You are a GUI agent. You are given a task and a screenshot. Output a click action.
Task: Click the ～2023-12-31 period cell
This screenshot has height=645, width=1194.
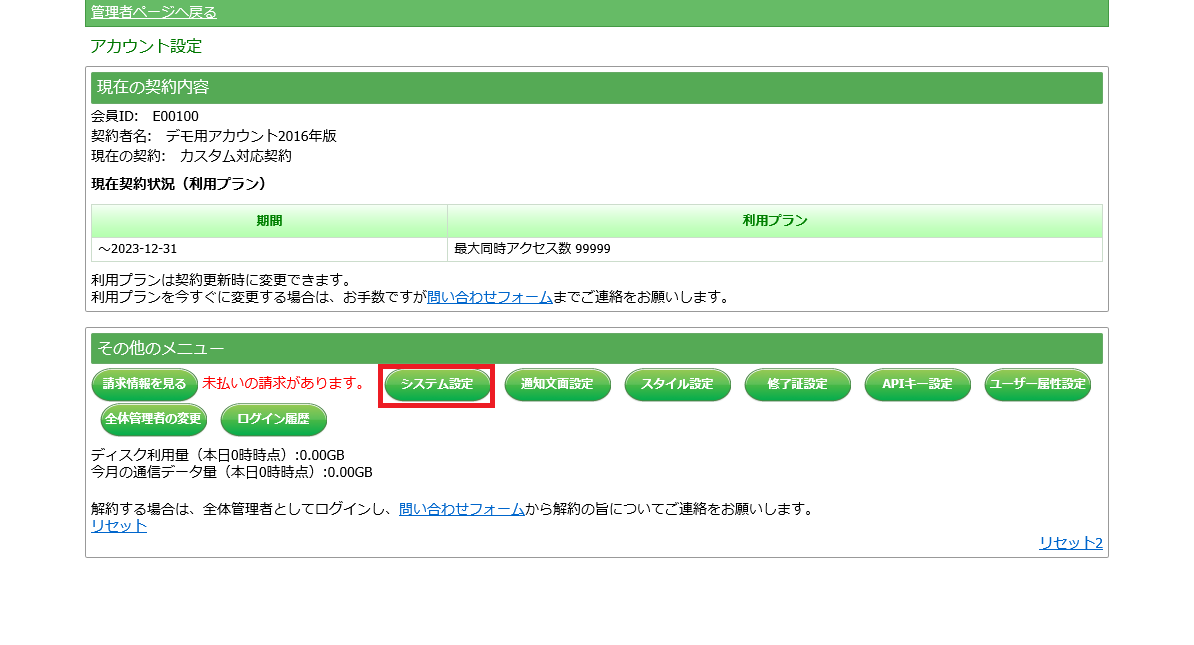tap(270, 249)
